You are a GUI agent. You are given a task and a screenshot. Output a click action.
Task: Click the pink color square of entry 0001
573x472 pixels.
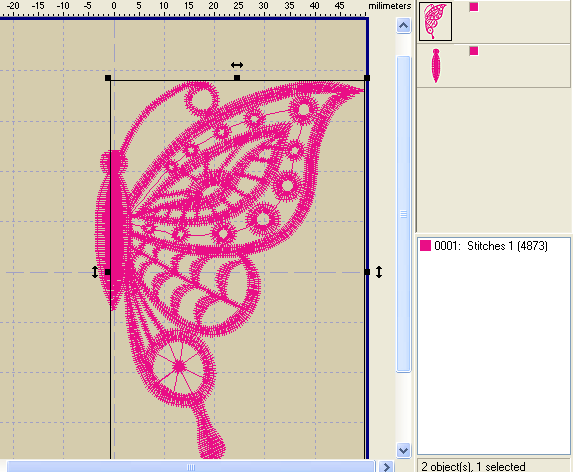pos(425,245)
